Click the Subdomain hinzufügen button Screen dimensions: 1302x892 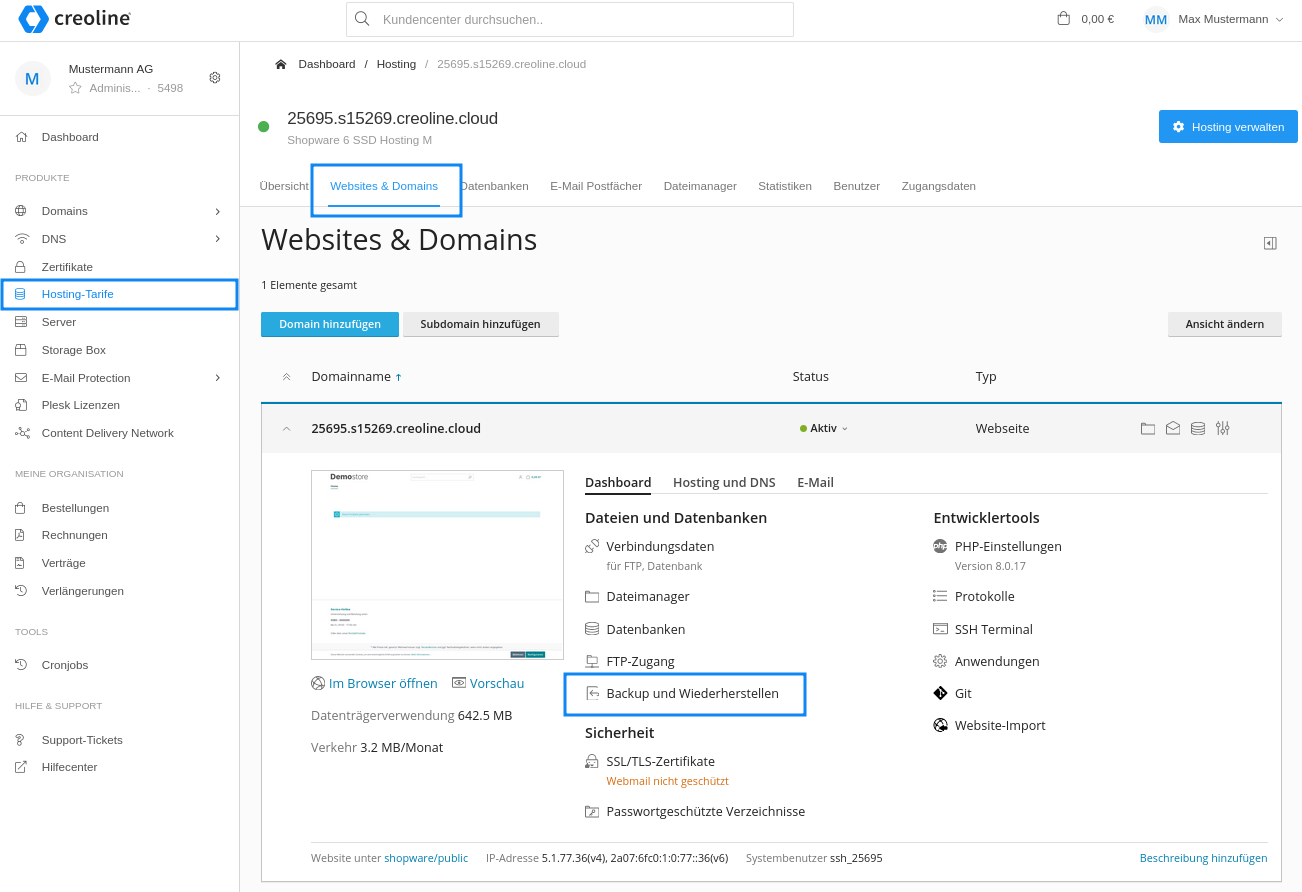coord(480,324)
